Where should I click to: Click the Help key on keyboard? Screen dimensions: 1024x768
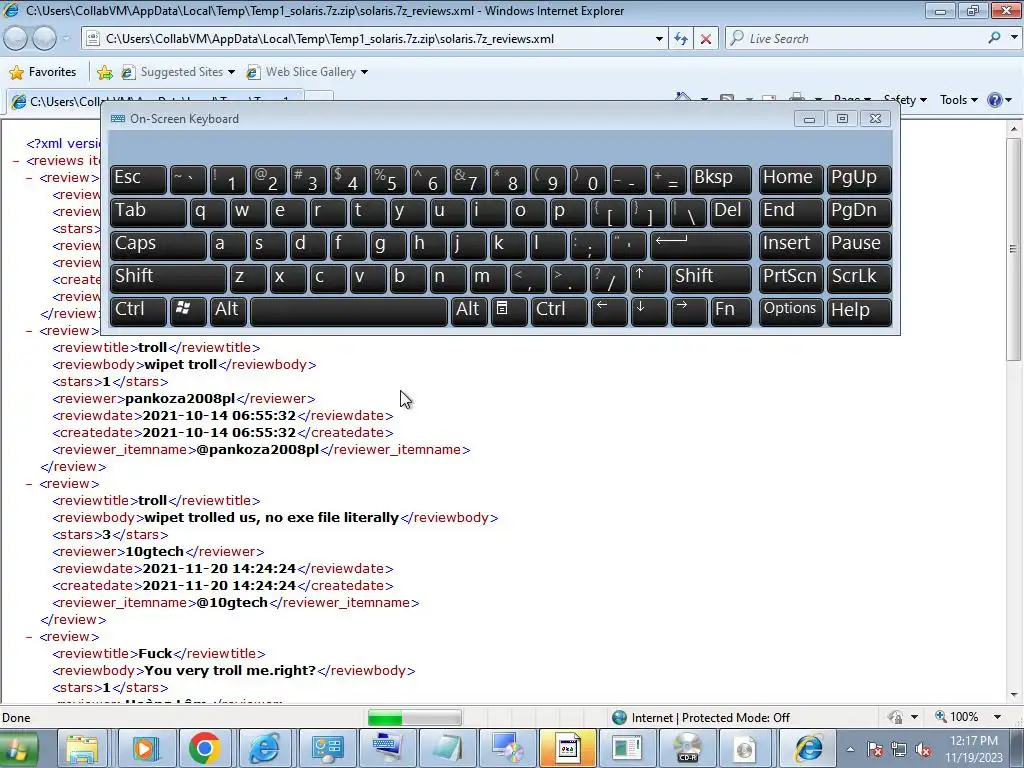[x=859, y=310]
